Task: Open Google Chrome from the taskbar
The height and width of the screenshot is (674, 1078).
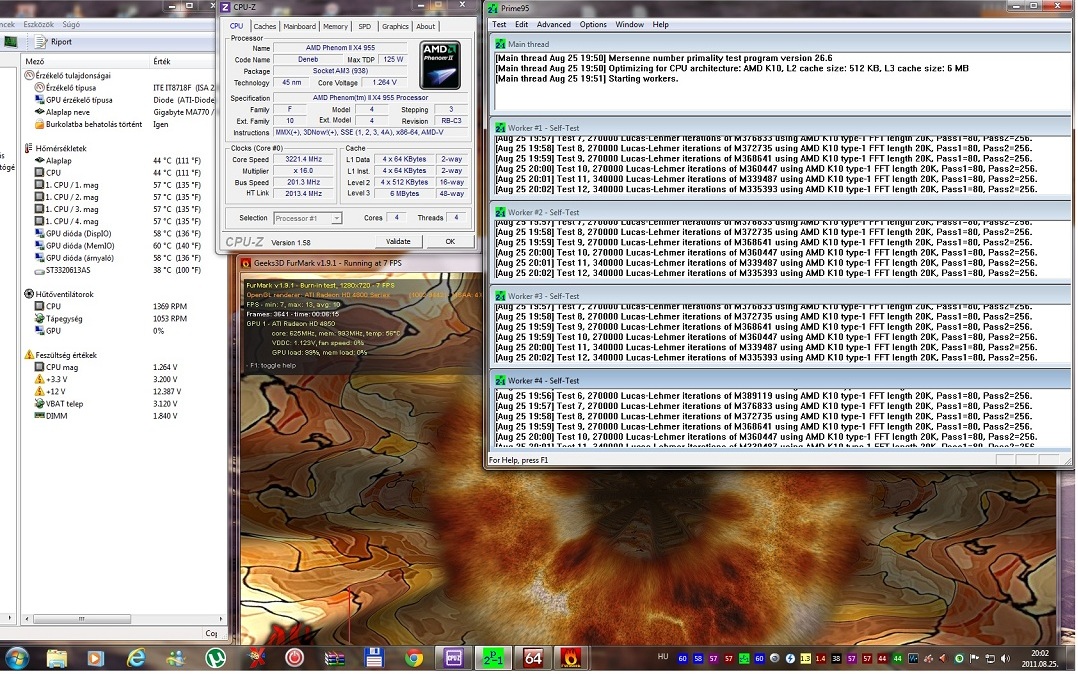Action: (x=414, y=658)
